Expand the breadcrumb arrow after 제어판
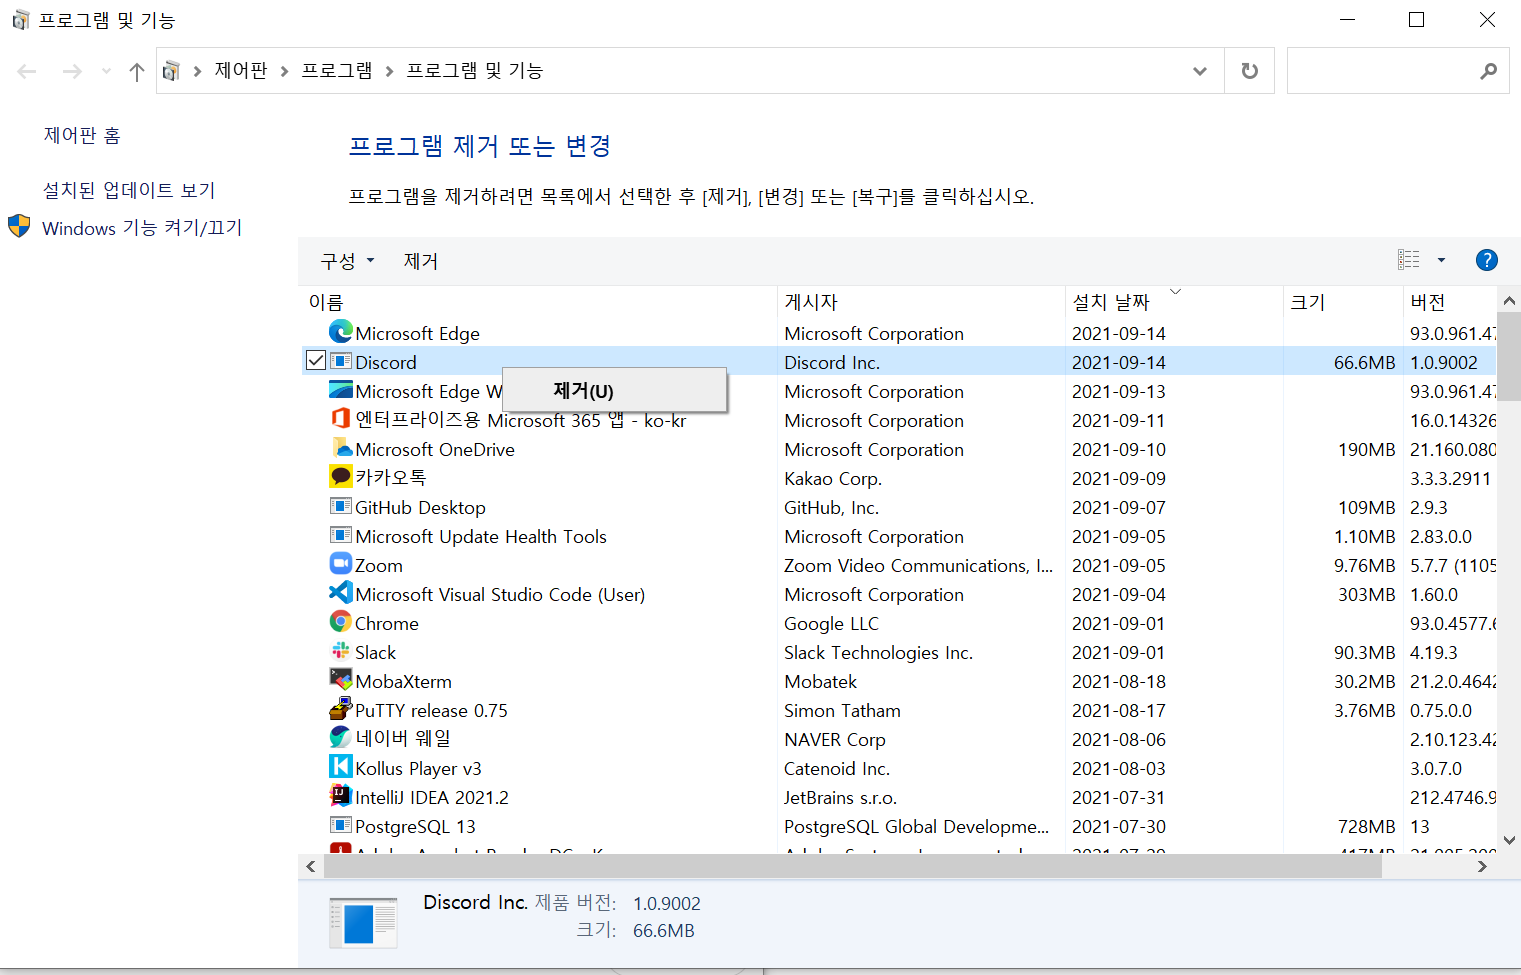The image size is (1521, 975). 284,71
